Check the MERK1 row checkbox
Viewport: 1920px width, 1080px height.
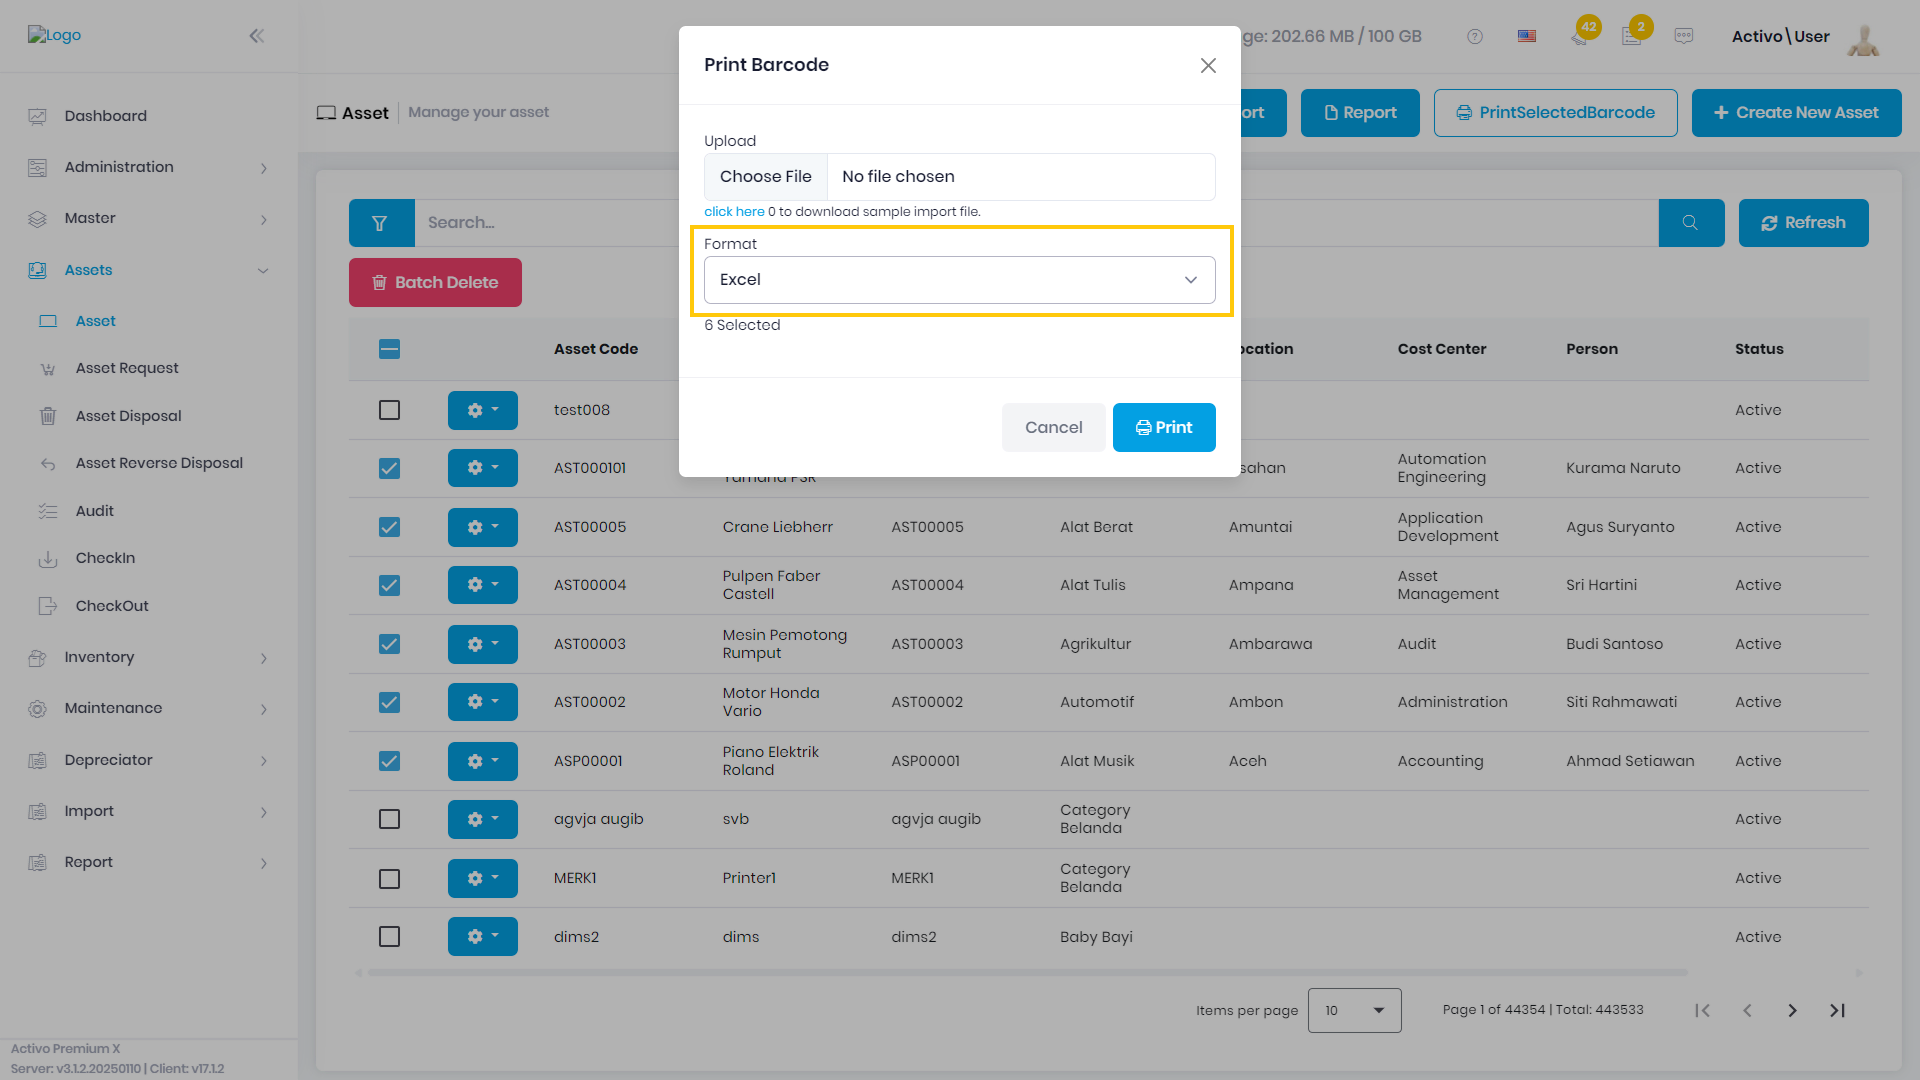pos(390,878)
